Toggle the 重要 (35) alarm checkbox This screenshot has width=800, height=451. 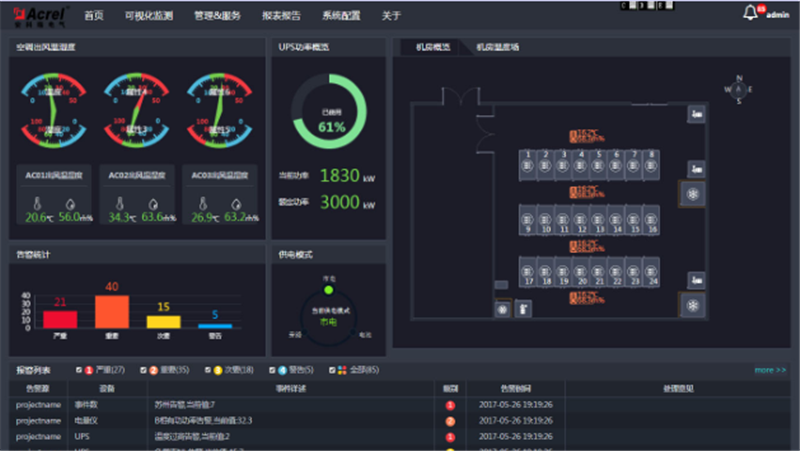point(140,370)
